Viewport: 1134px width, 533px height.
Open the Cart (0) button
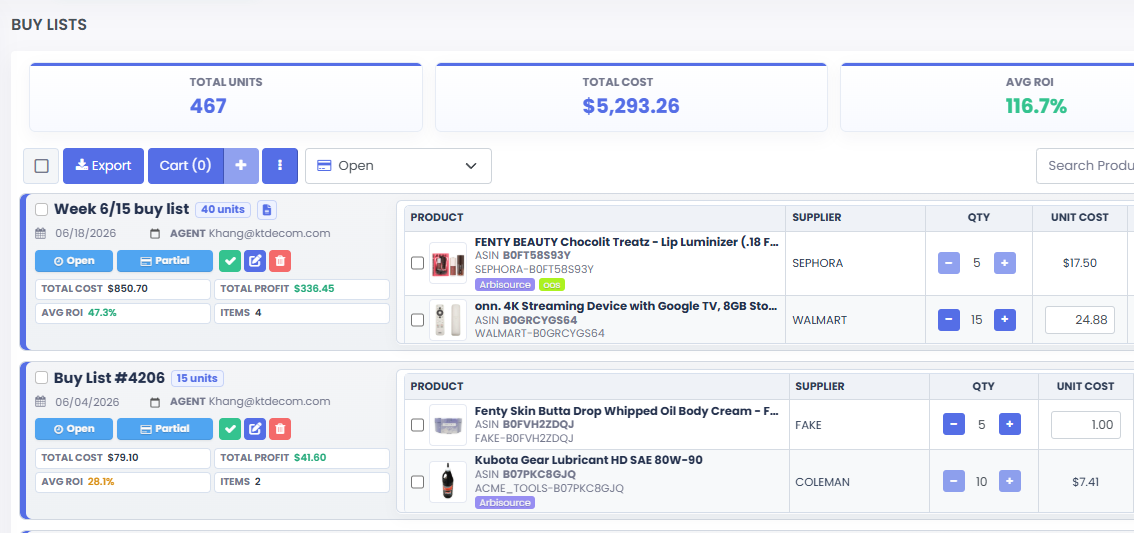click(186, 166)
